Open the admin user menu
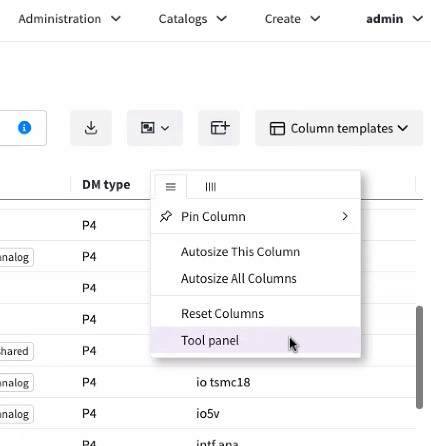This screenshot has height=446, width=431. tap(394, 19)
